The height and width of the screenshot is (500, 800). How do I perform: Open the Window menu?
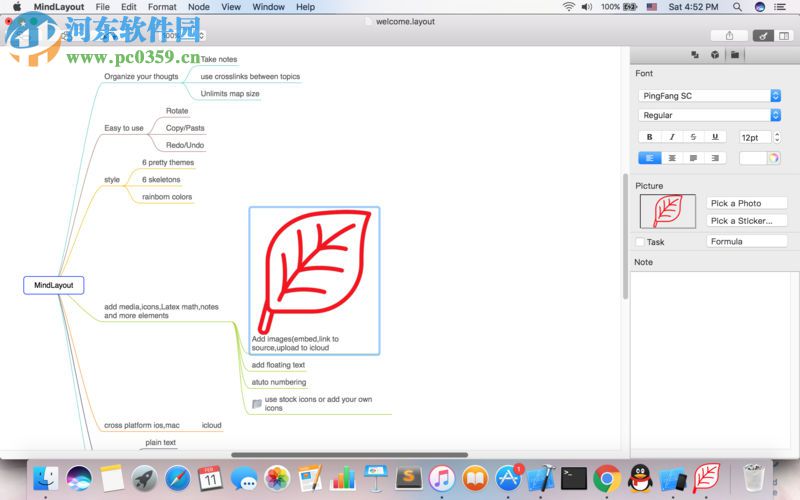tap(268, 7)
